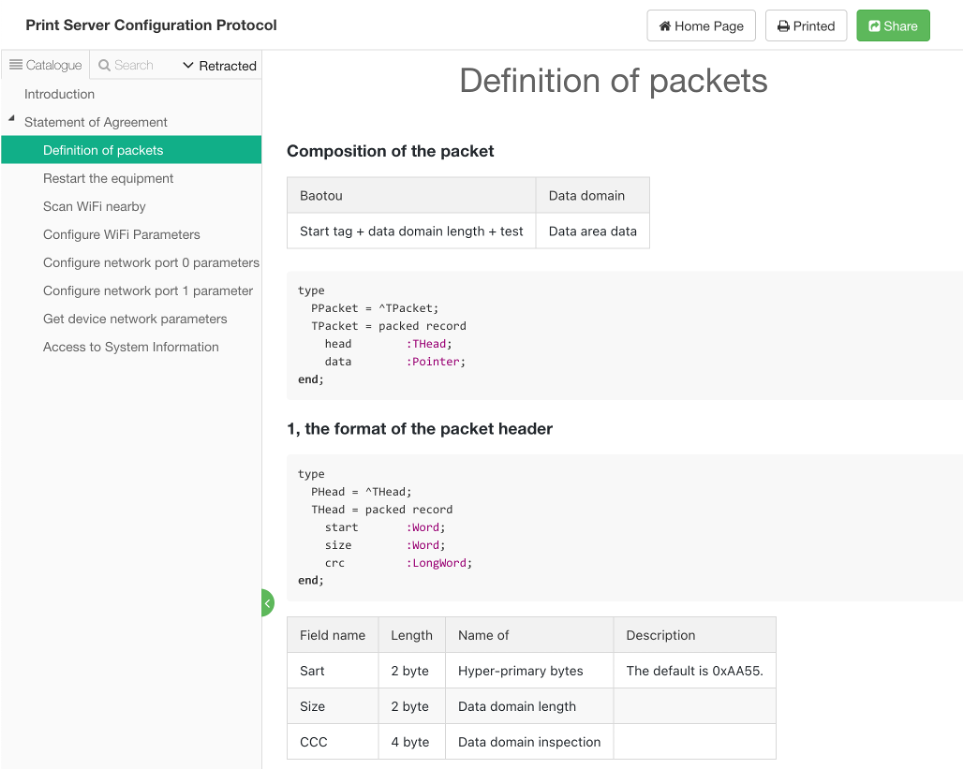Screen dimensions: 964x769
Task: Open the Home Page
Action: [701, 25]
